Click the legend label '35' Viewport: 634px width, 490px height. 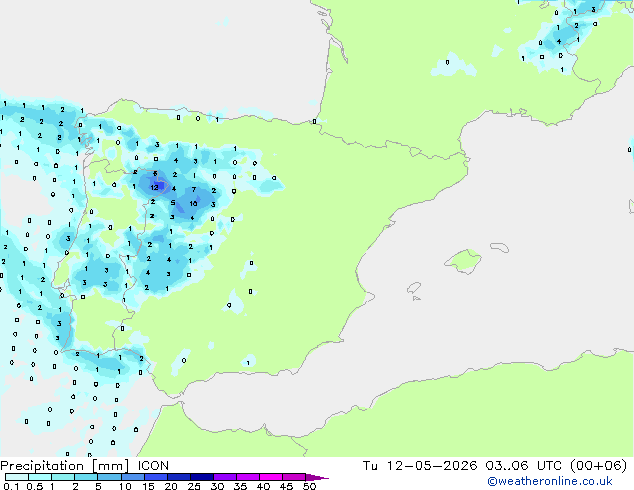click(x=241, y=486)
